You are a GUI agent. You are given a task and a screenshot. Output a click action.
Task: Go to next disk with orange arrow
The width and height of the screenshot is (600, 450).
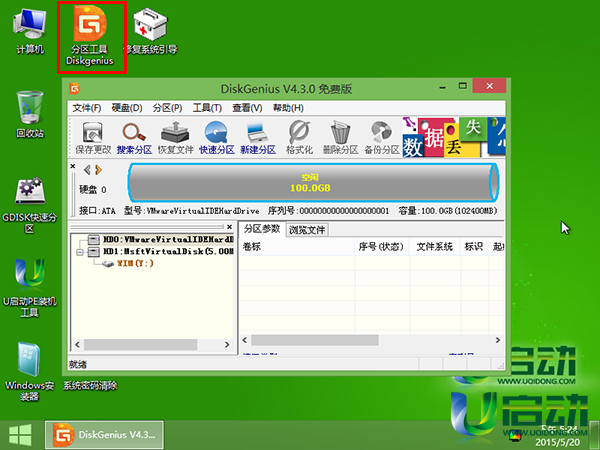[99, 170]
